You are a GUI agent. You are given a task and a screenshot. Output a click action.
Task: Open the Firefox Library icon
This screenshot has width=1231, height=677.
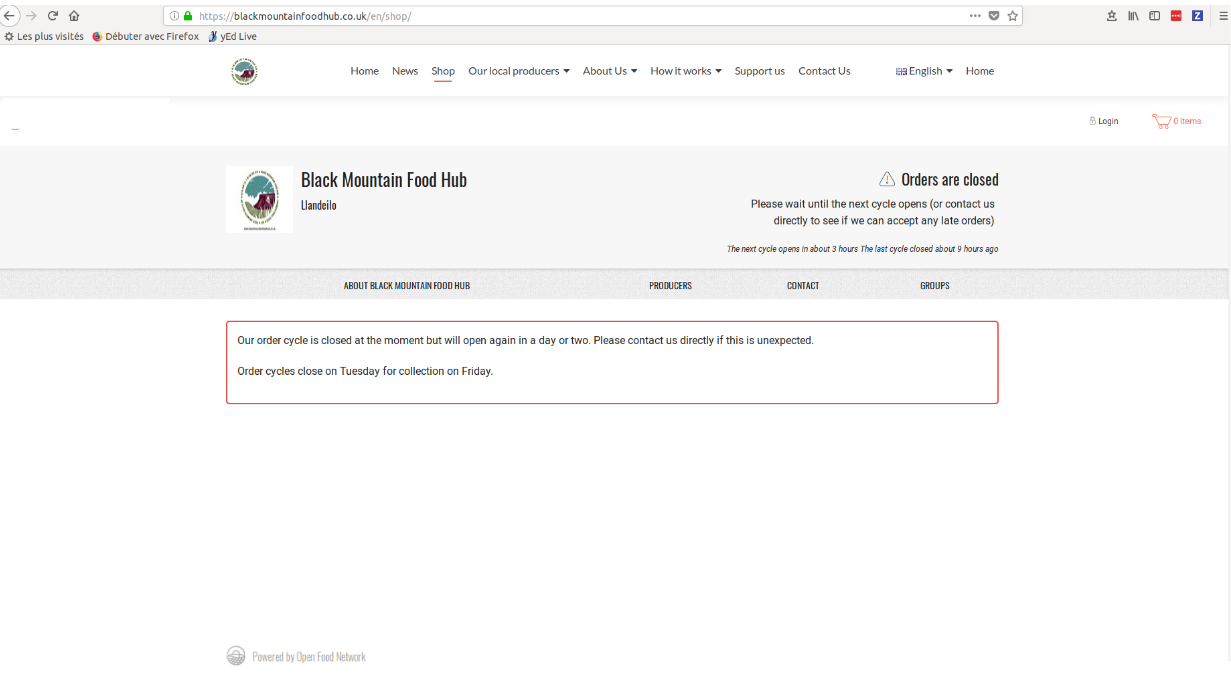coord(1133,16)
